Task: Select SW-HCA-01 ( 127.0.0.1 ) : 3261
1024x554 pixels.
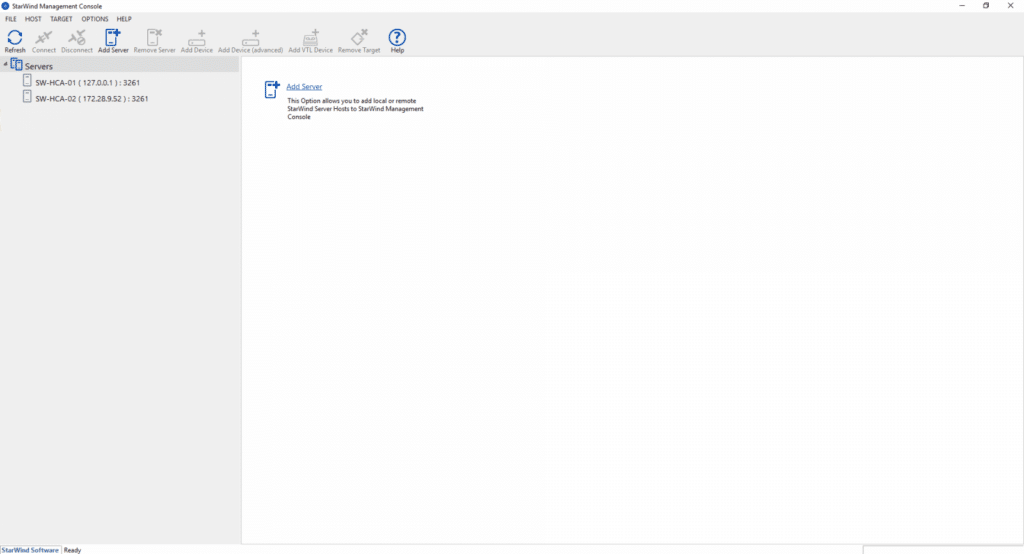Action: pyautogui.click(x=88, y=83)
